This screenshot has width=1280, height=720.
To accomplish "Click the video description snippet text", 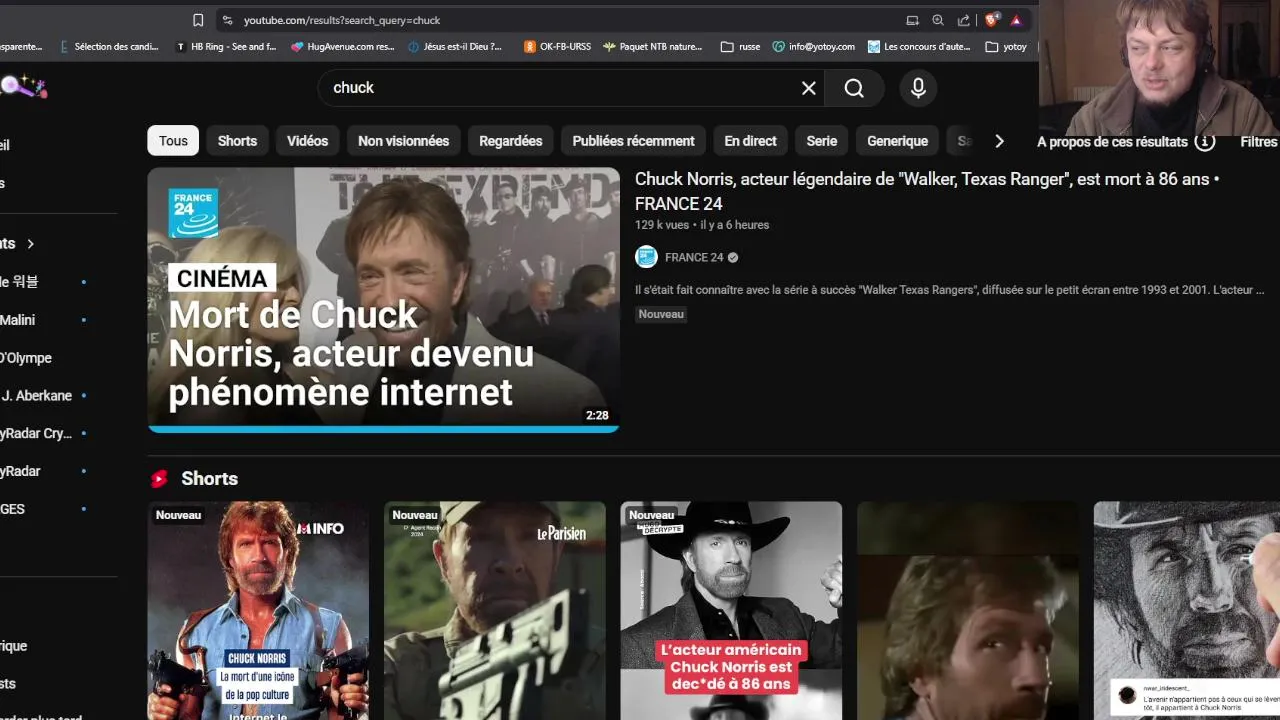I will (949, 290).
